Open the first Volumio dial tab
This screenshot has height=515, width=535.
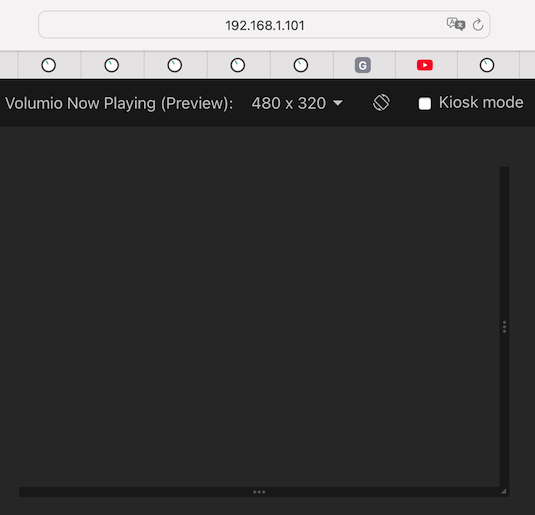point(48,65)
